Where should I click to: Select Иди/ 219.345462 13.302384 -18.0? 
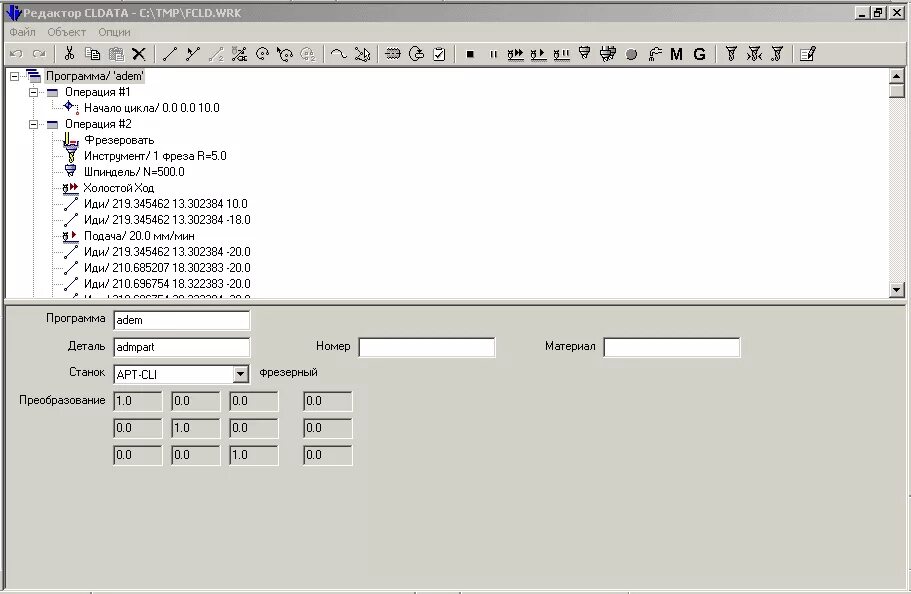coord(167,220)
